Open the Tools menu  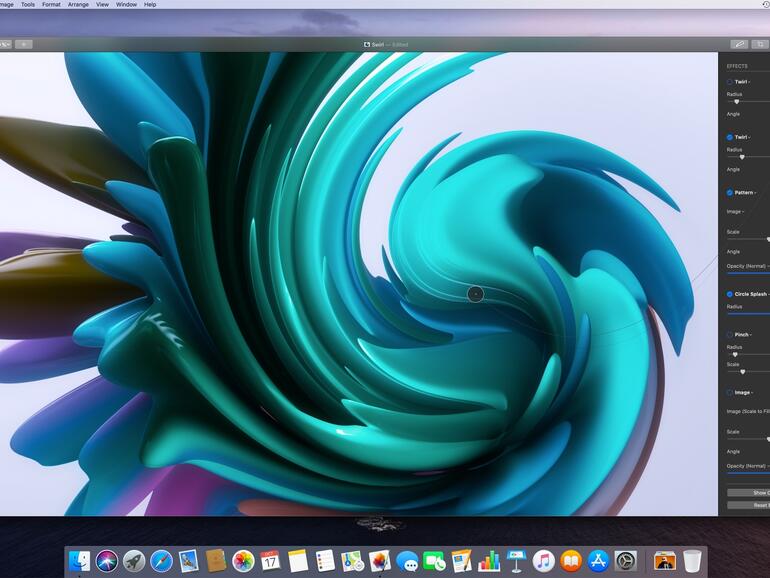click(28, 4)
